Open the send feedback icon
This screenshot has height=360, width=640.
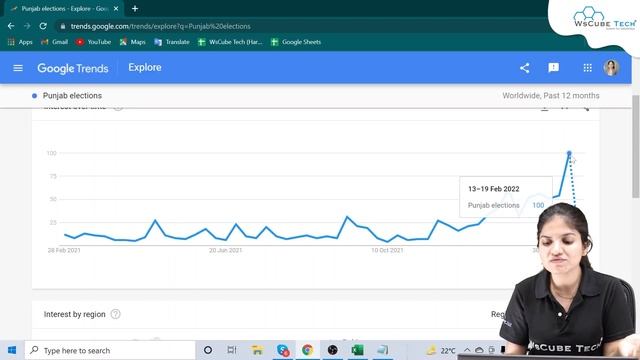(553, 68)
